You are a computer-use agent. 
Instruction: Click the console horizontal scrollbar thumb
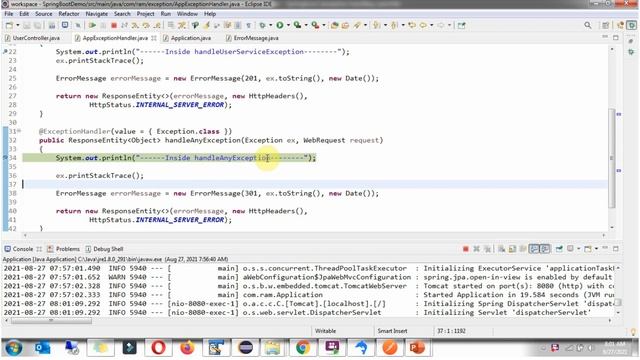[x=51, y=321]
